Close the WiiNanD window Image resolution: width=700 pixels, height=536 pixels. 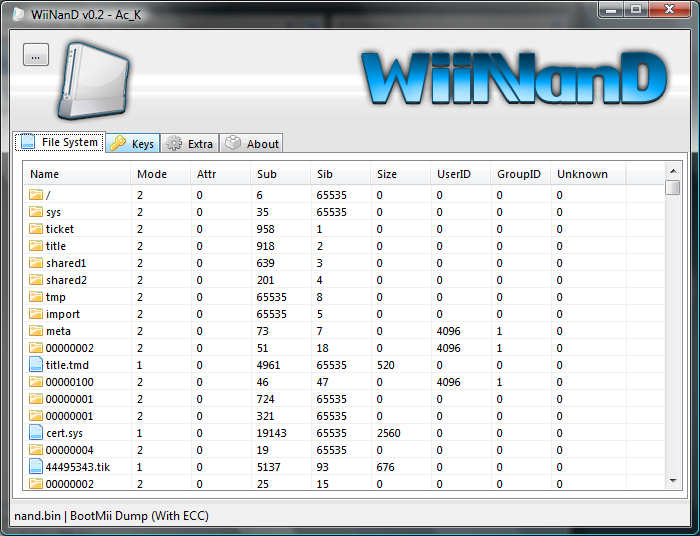[x=669, y=9]
